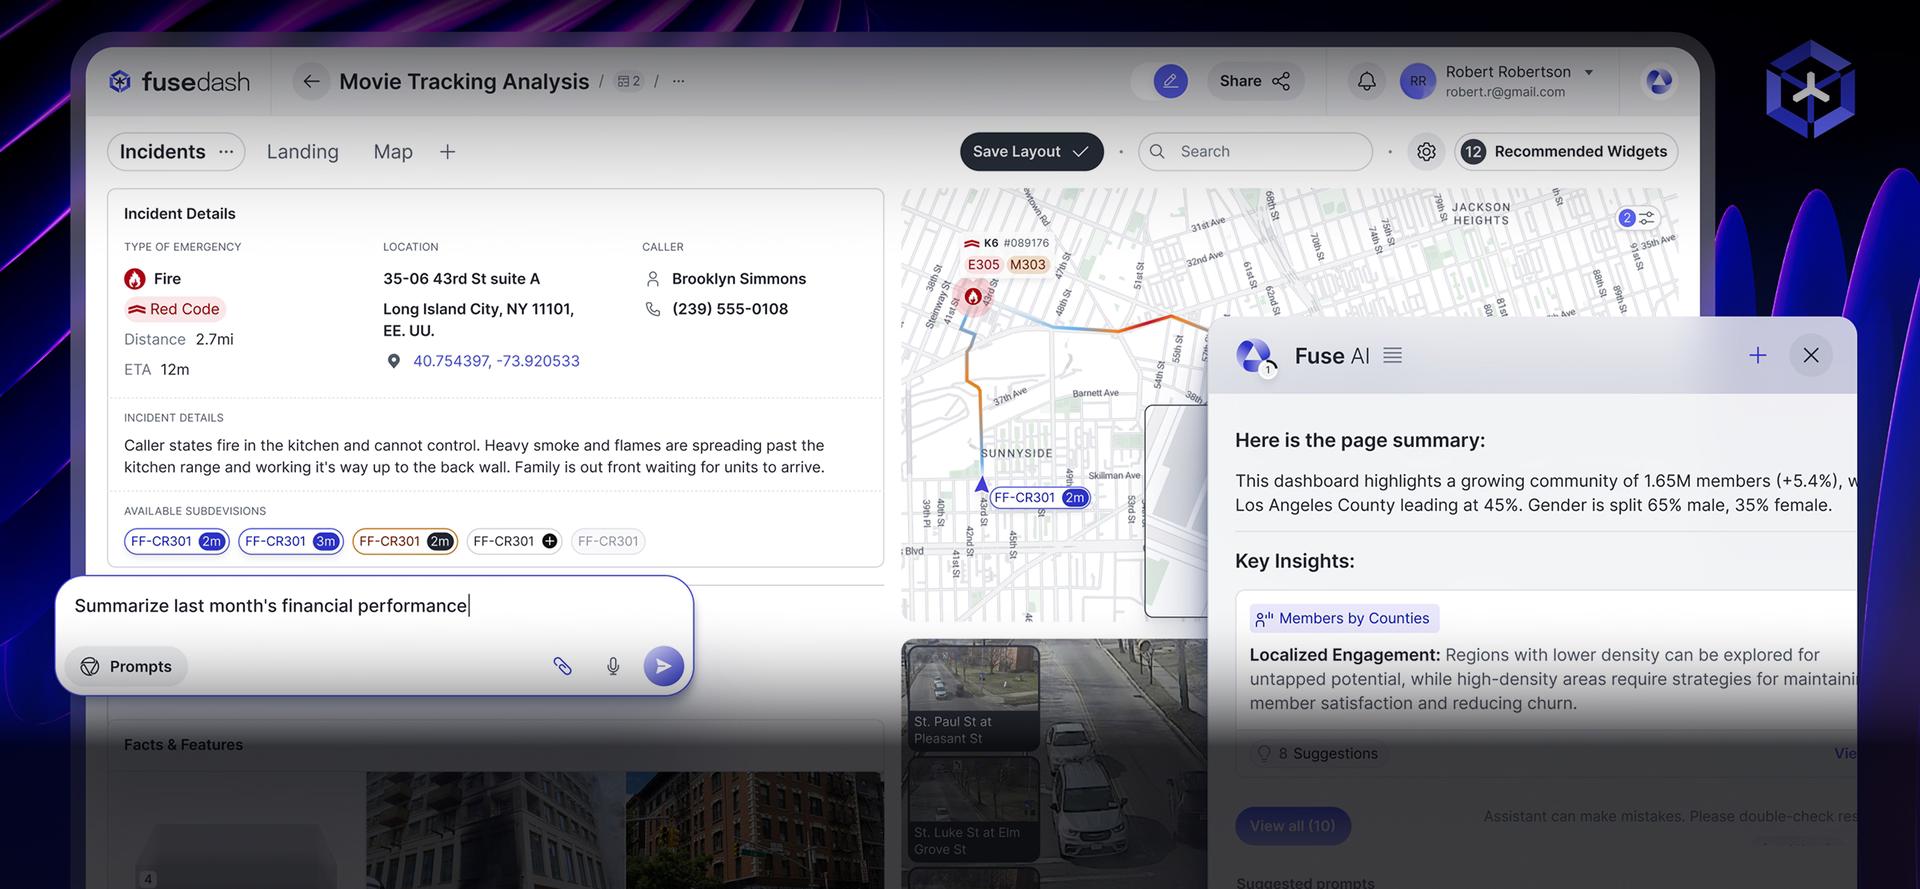The width and height of the screenshot is (1920, 889).
Task: Click the vehicle arrow marker on map
Action: [981, 485]
